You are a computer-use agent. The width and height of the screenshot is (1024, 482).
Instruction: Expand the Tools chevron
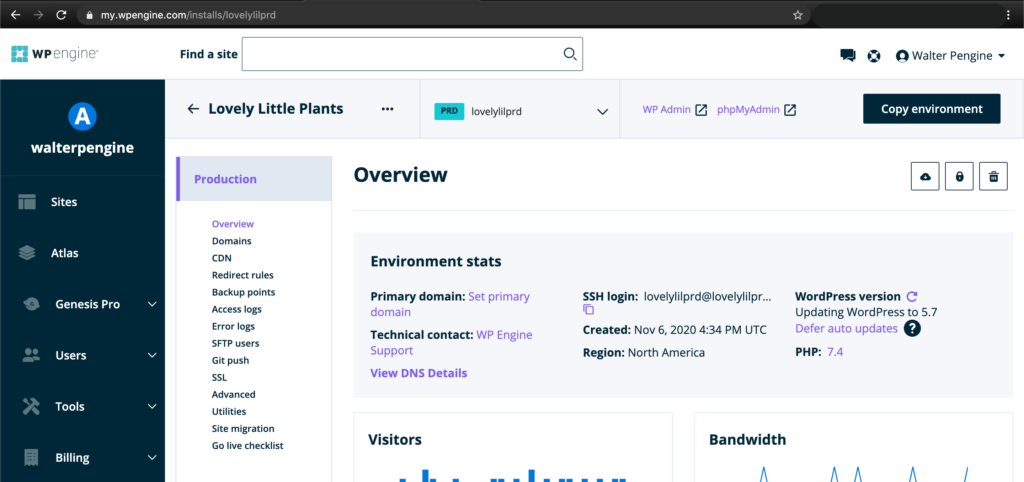pyautogui.click(x=152, y=406)
